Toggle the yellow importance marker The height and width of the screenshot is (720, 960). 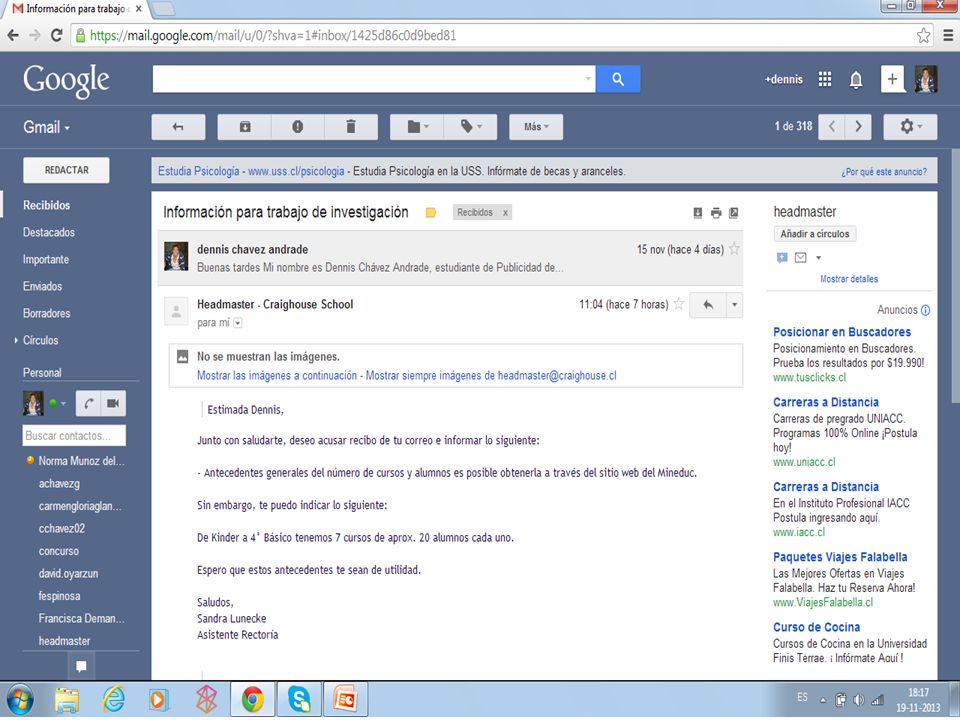(x=431, y=212)
